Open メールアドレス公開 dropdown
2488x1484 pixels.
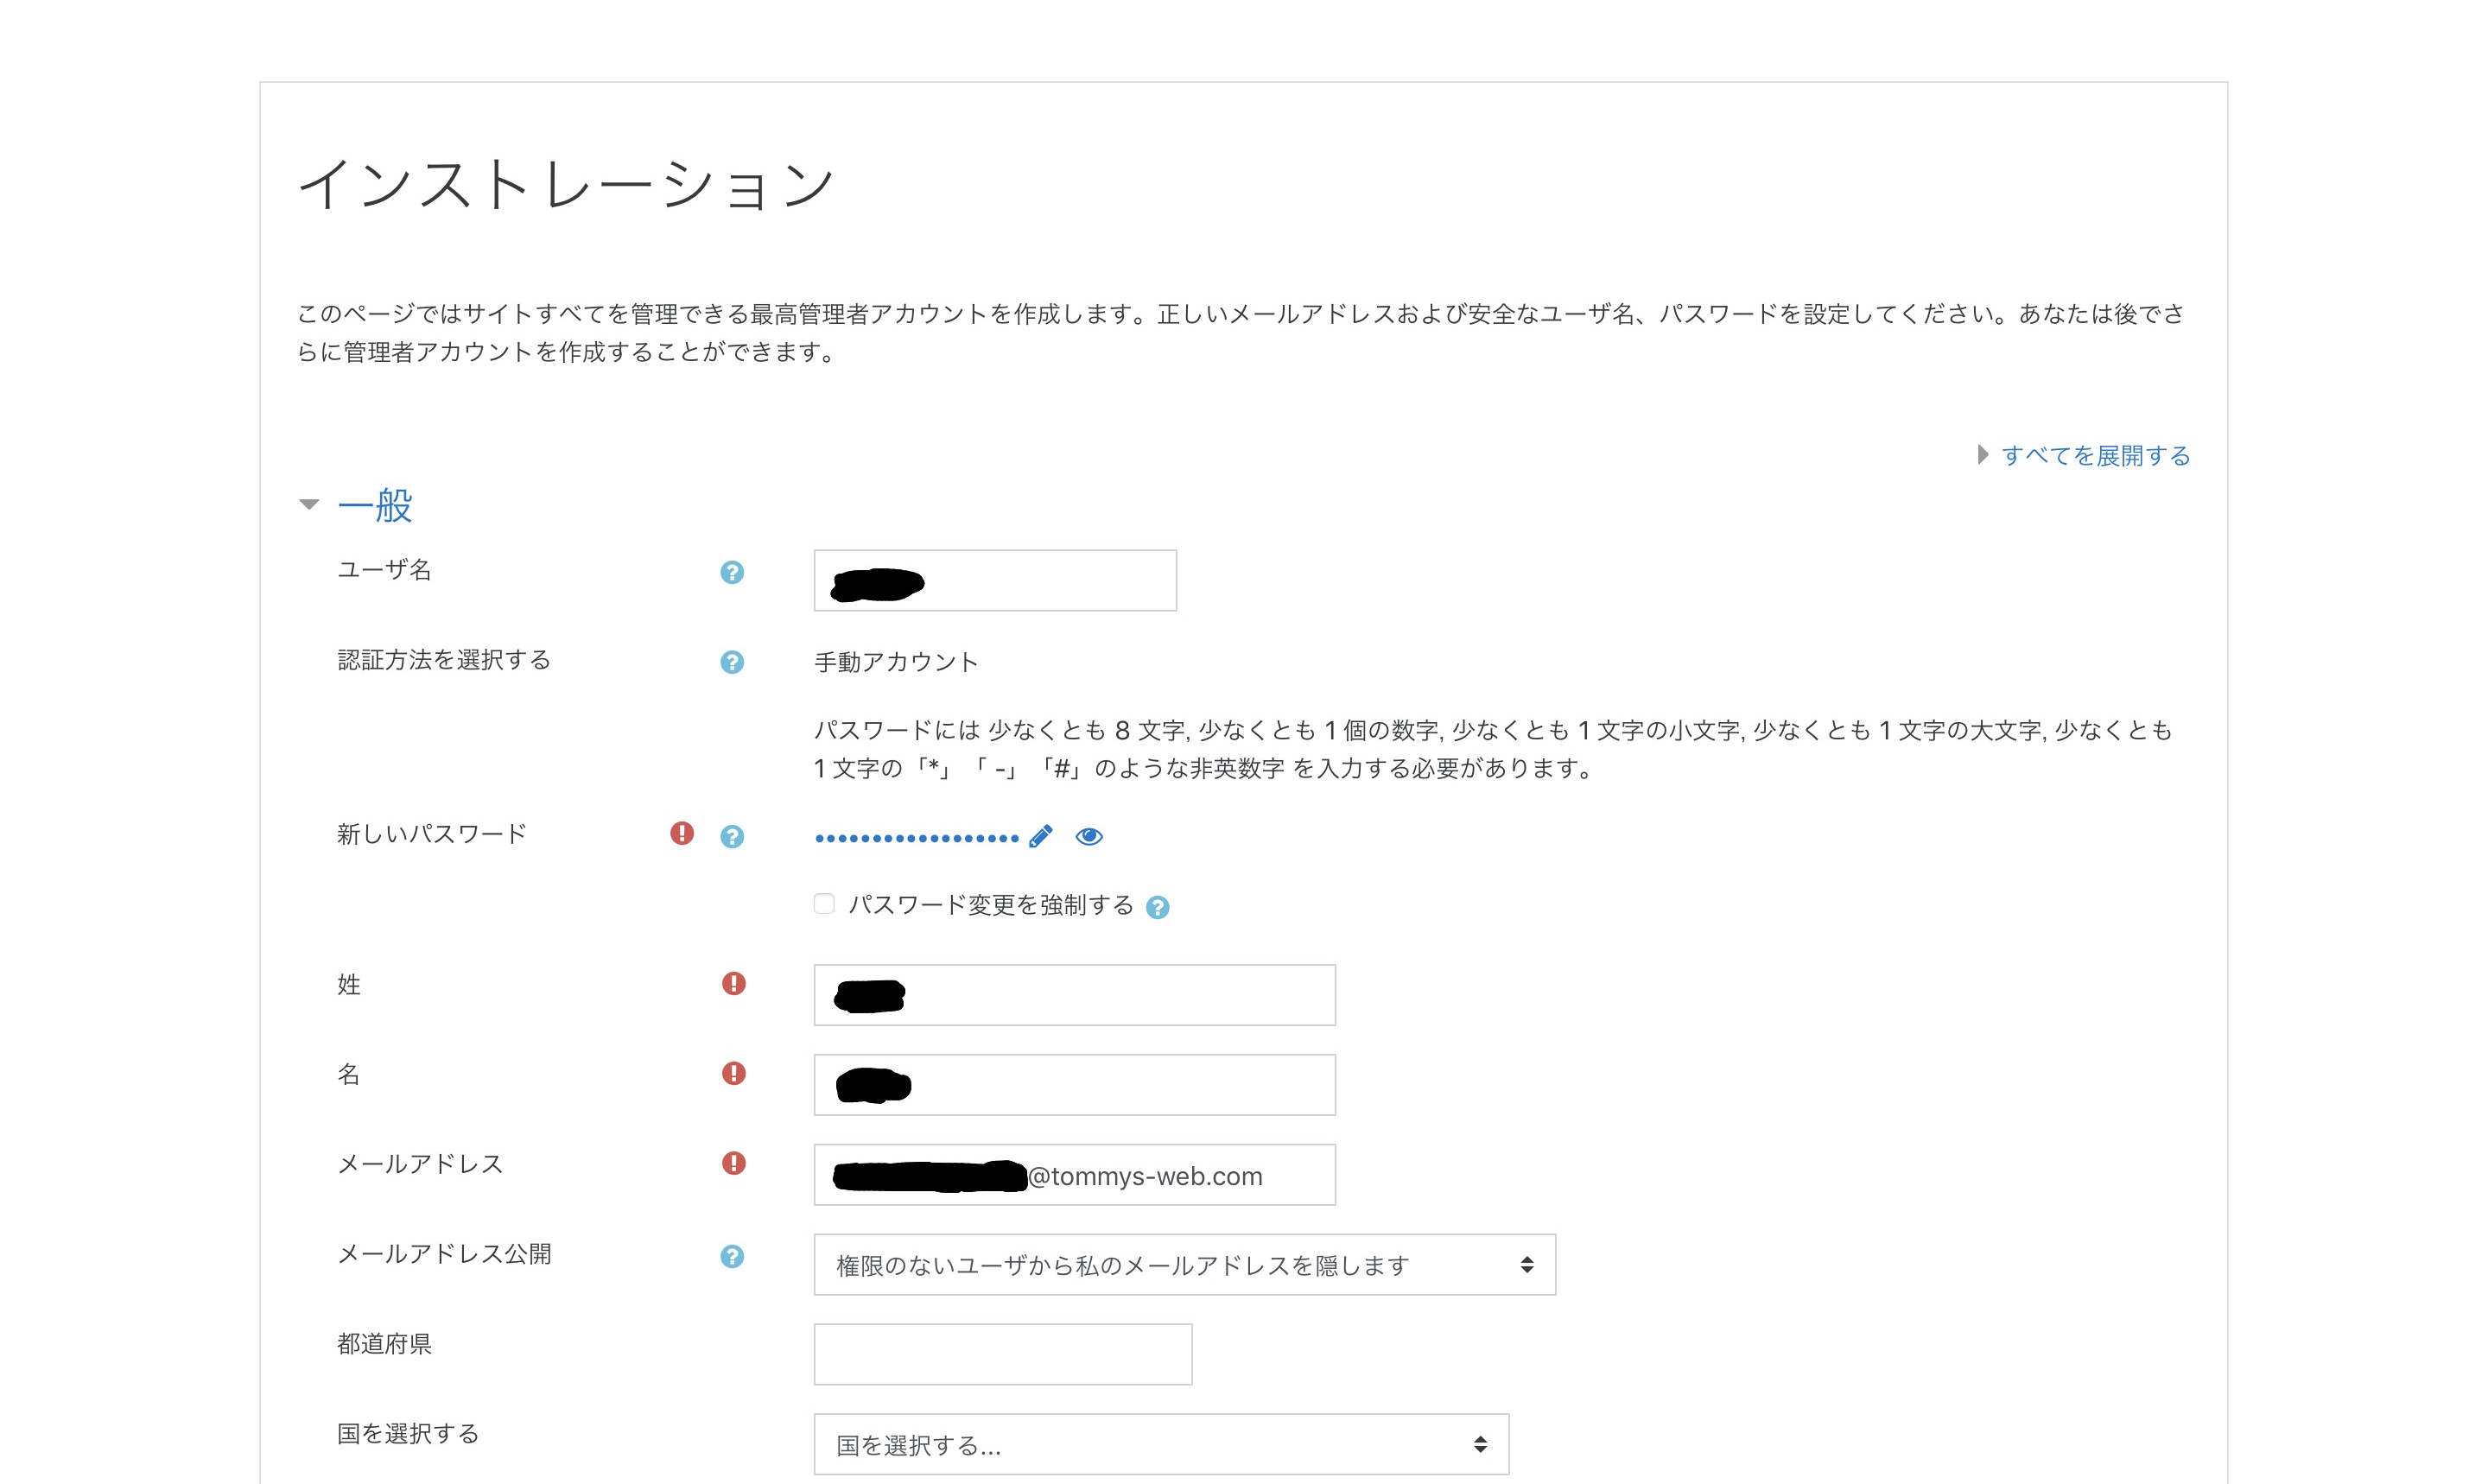tap(1185, 1265)
